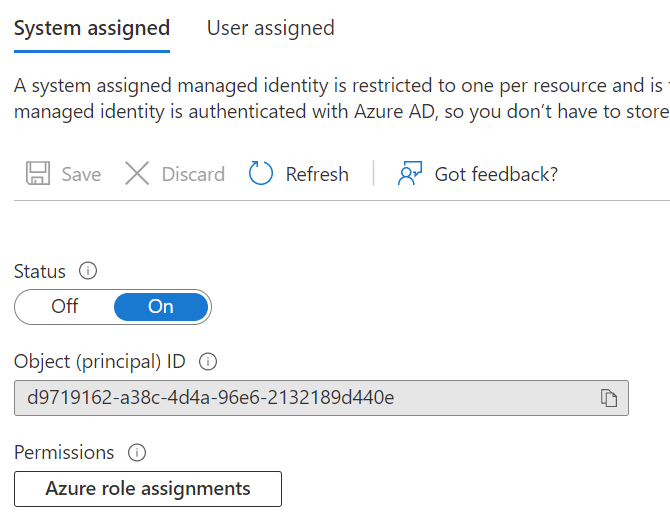Open Azure role assignments
The height and width of the screenshot is (525, 670).
148,489
